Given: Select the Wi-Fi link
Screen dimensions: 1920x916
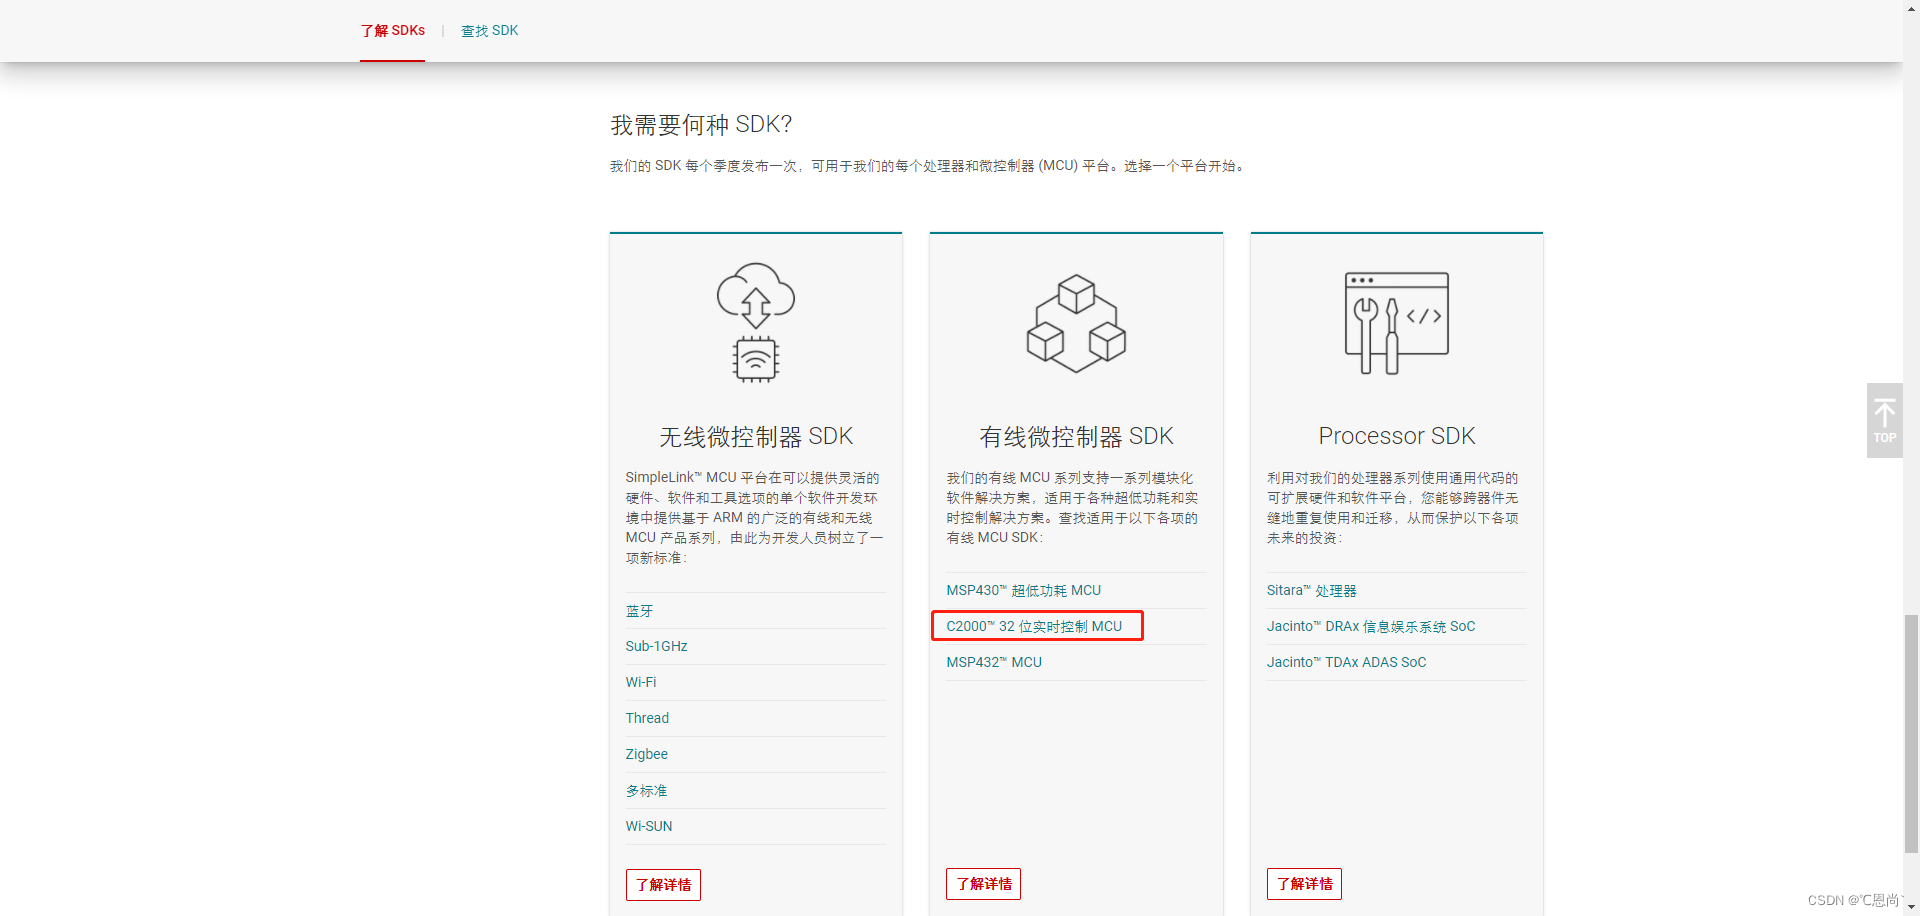Looking at the screenshot, I should coord(641,683).
